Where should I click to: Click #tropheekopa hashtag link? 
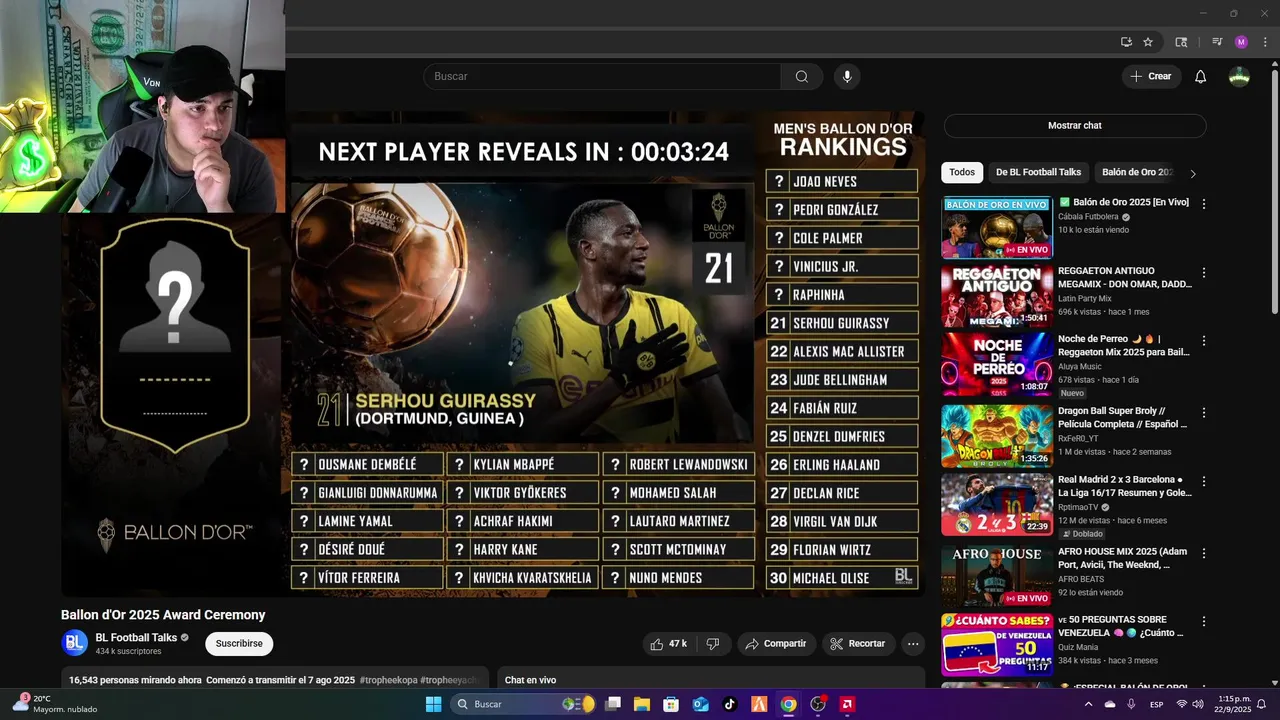[x=389, y=680]
